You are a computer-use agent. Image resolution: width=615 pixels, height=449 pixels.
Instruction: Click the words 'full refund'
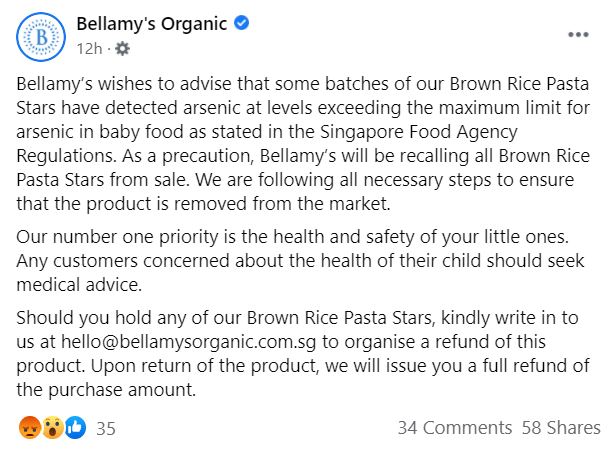pyautogui.click(x=528, y=364)
